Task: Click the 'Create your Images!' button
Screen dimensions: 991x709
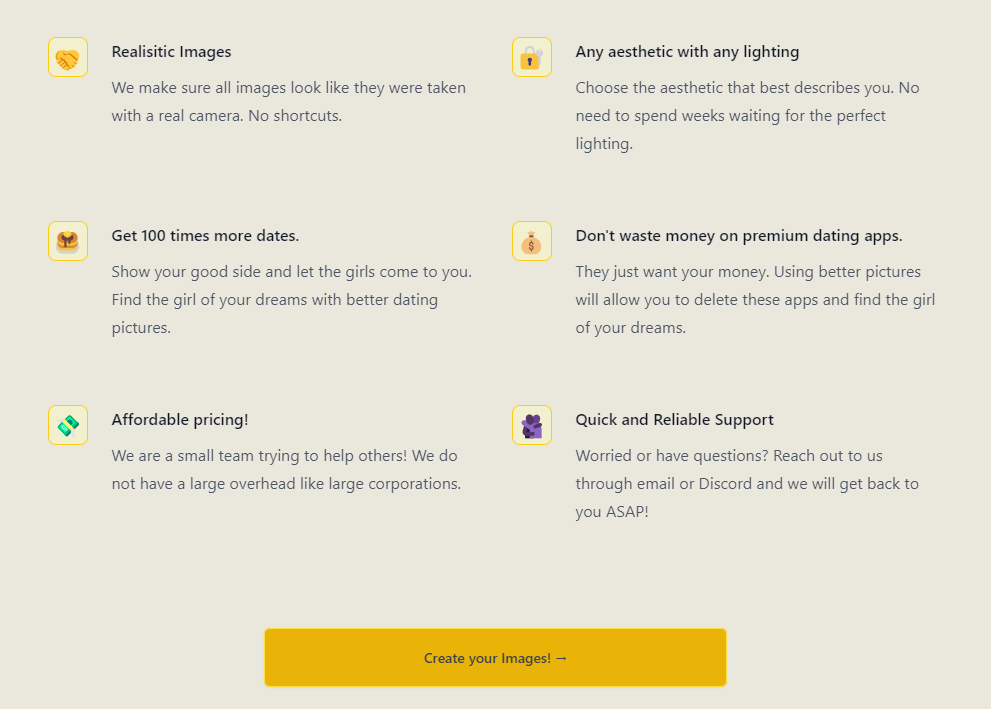Action: pos(495,657)
